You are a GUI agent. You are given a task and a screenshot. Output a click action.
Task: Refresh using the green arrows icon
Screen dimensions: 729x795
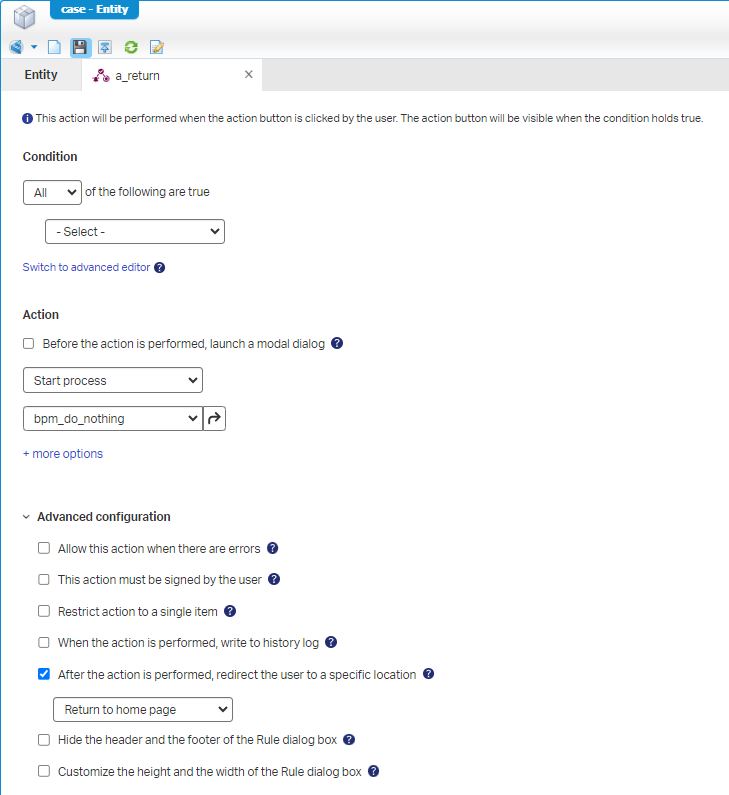point(131,47)
